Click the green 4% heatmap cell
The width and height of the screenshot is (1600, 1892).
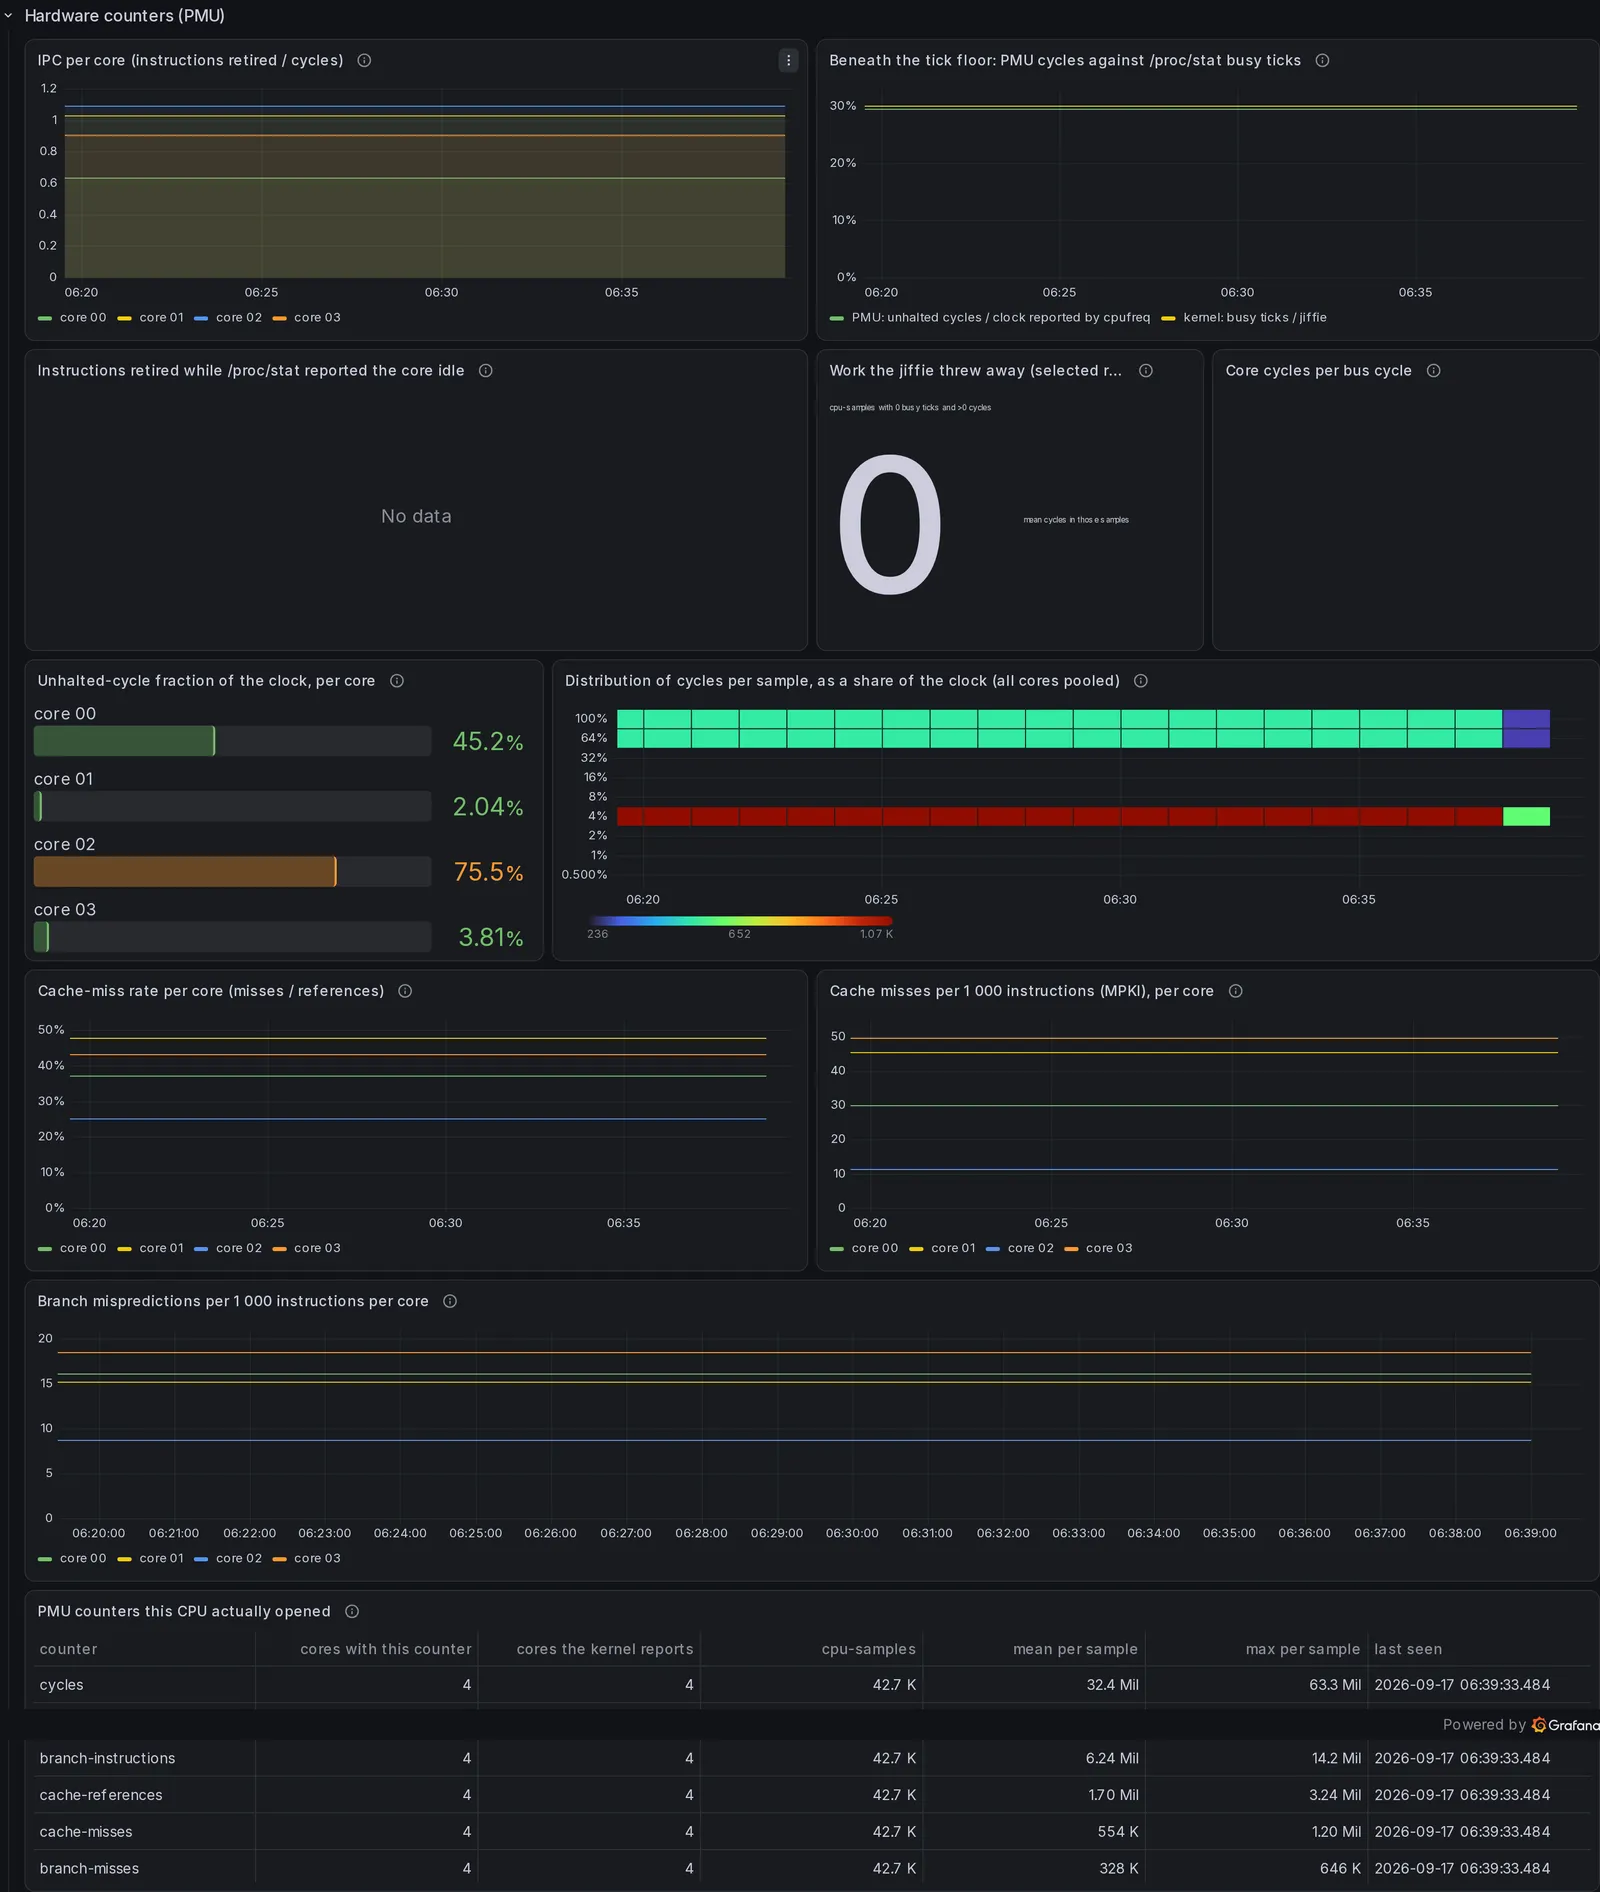(x=1526, y=816)
